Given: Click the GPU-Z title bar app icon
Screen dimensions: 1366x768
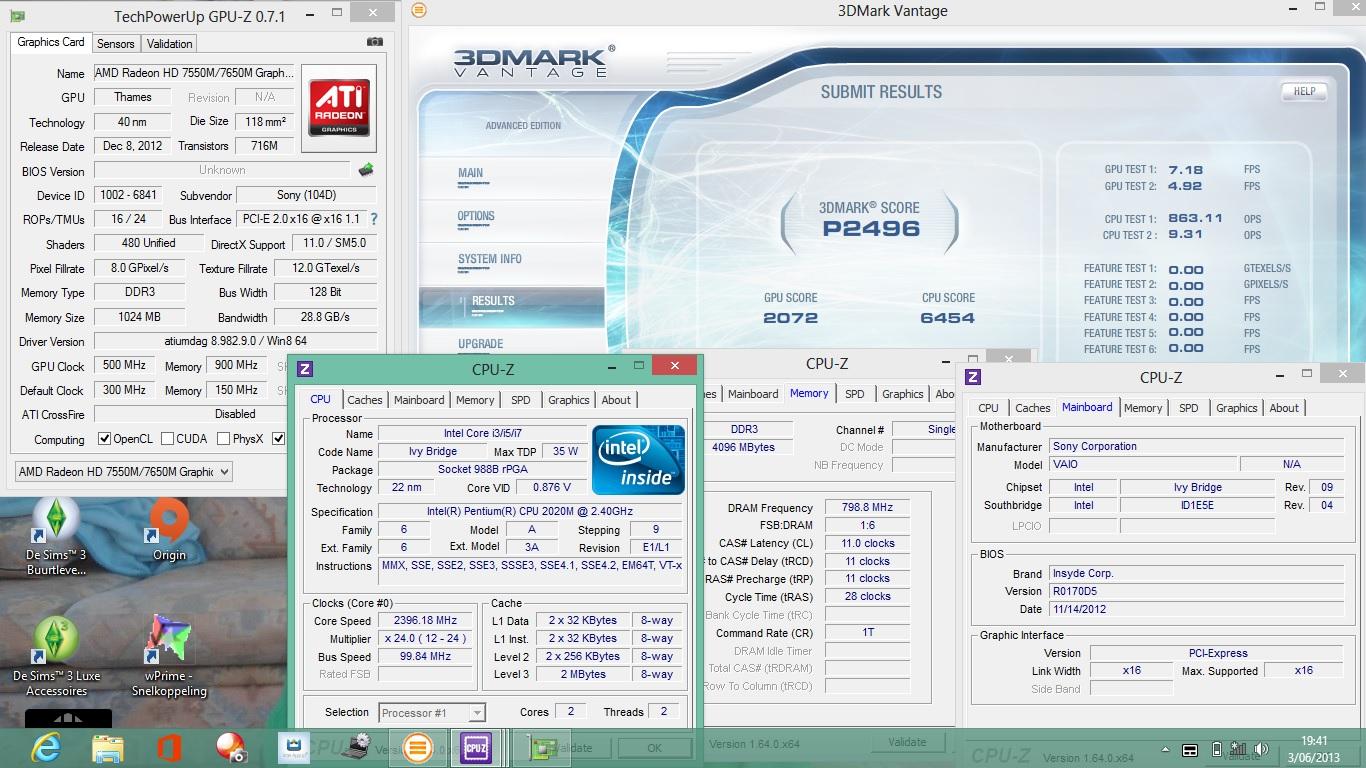Looking at the screenshot, I should click(17, 16).
